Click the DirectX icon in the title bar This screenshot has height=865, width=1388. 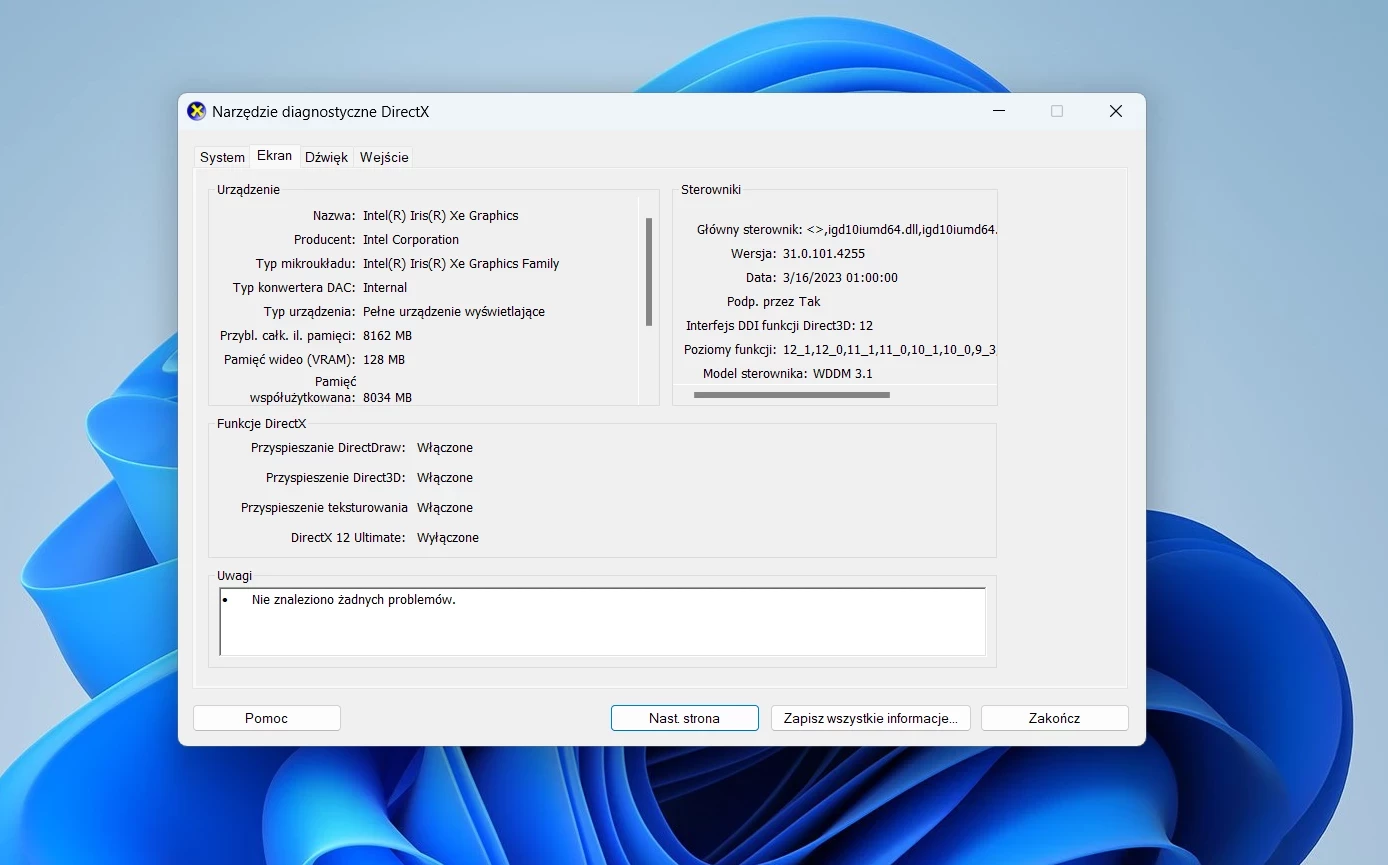[x=197, y=111]
